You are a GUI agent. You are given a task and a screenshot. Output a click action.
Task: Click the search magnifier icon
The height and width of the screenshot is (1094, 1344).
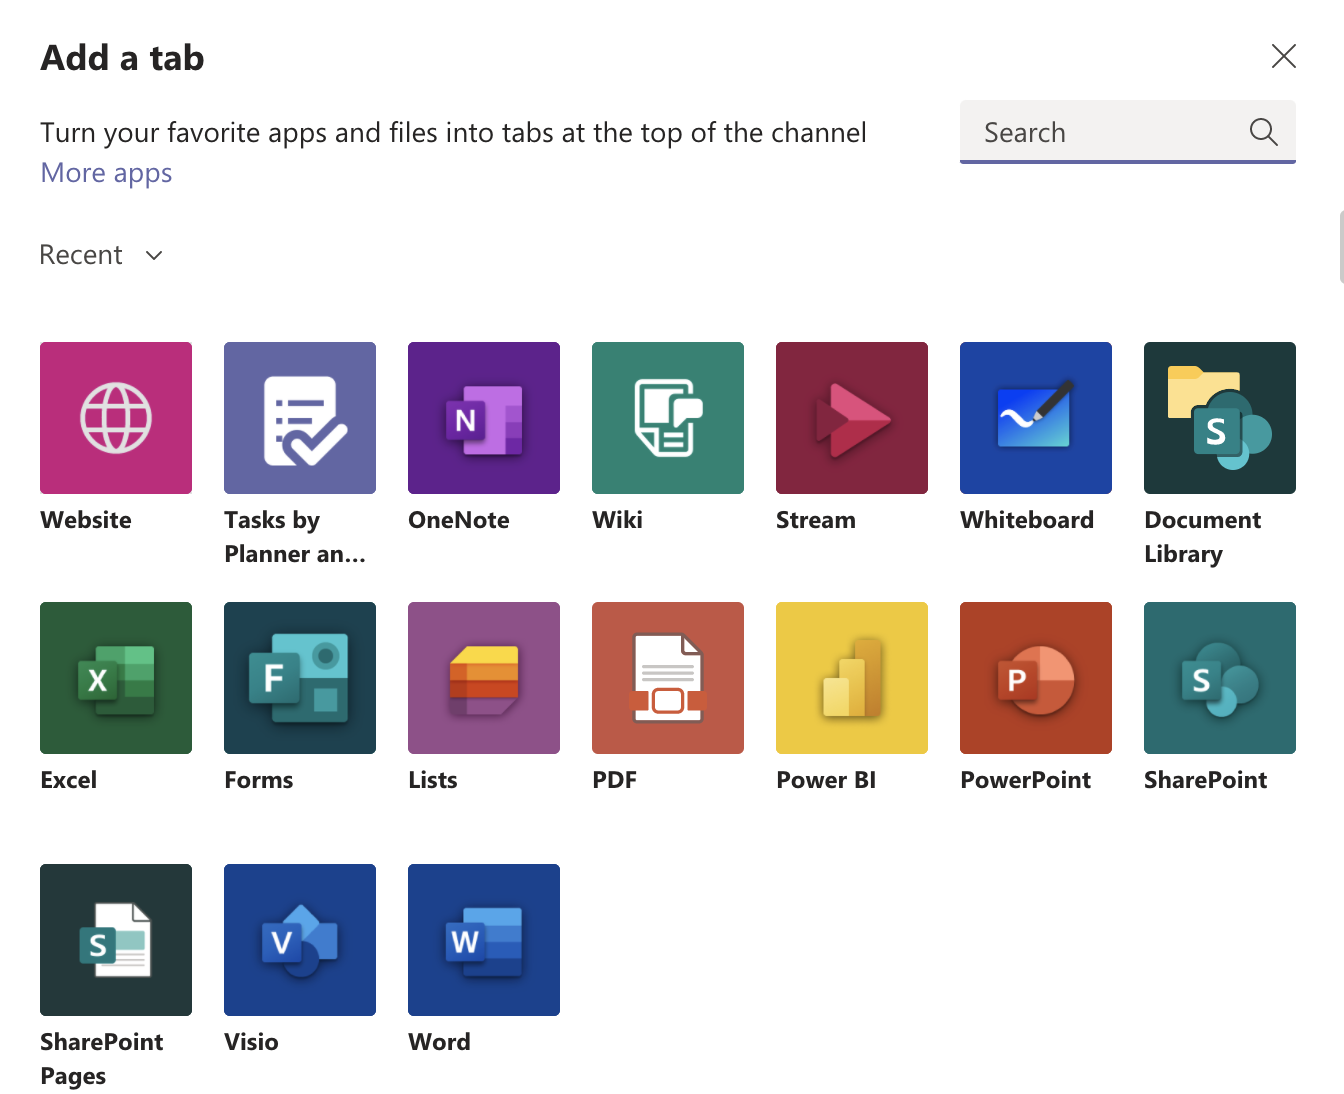(x=1264, y=132)
